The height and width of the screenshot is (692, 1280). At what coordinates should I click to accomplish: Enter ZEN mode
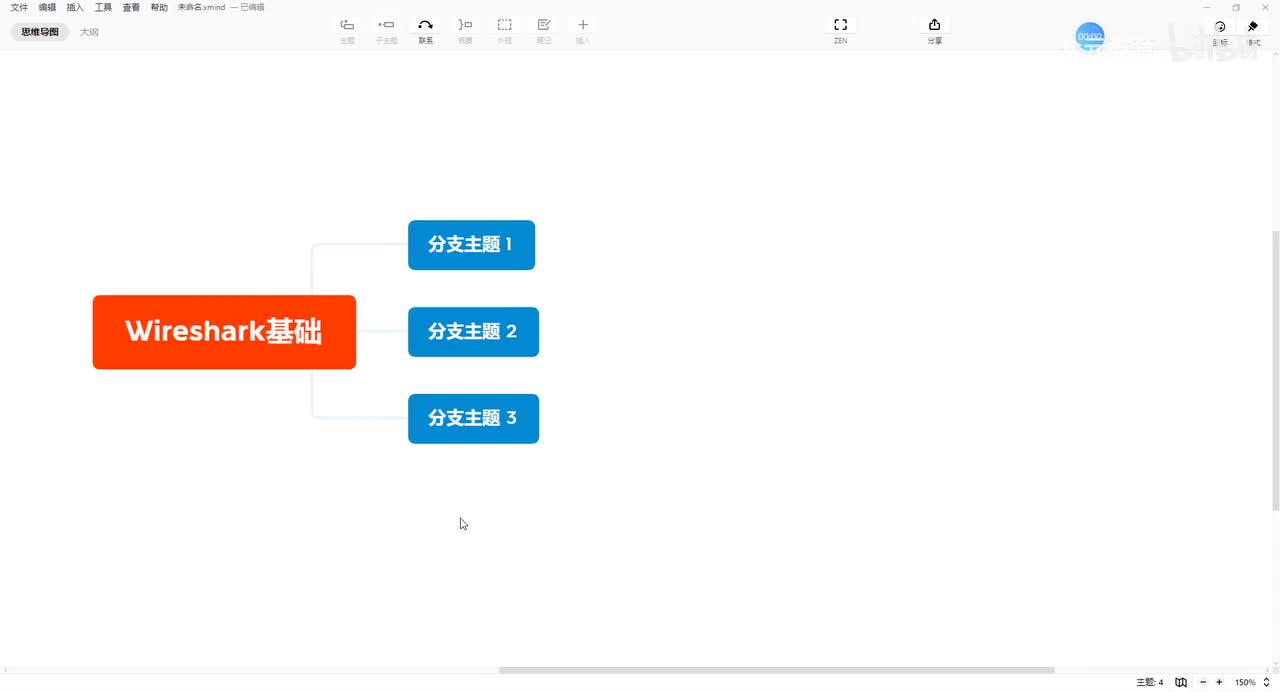point(840,25)
